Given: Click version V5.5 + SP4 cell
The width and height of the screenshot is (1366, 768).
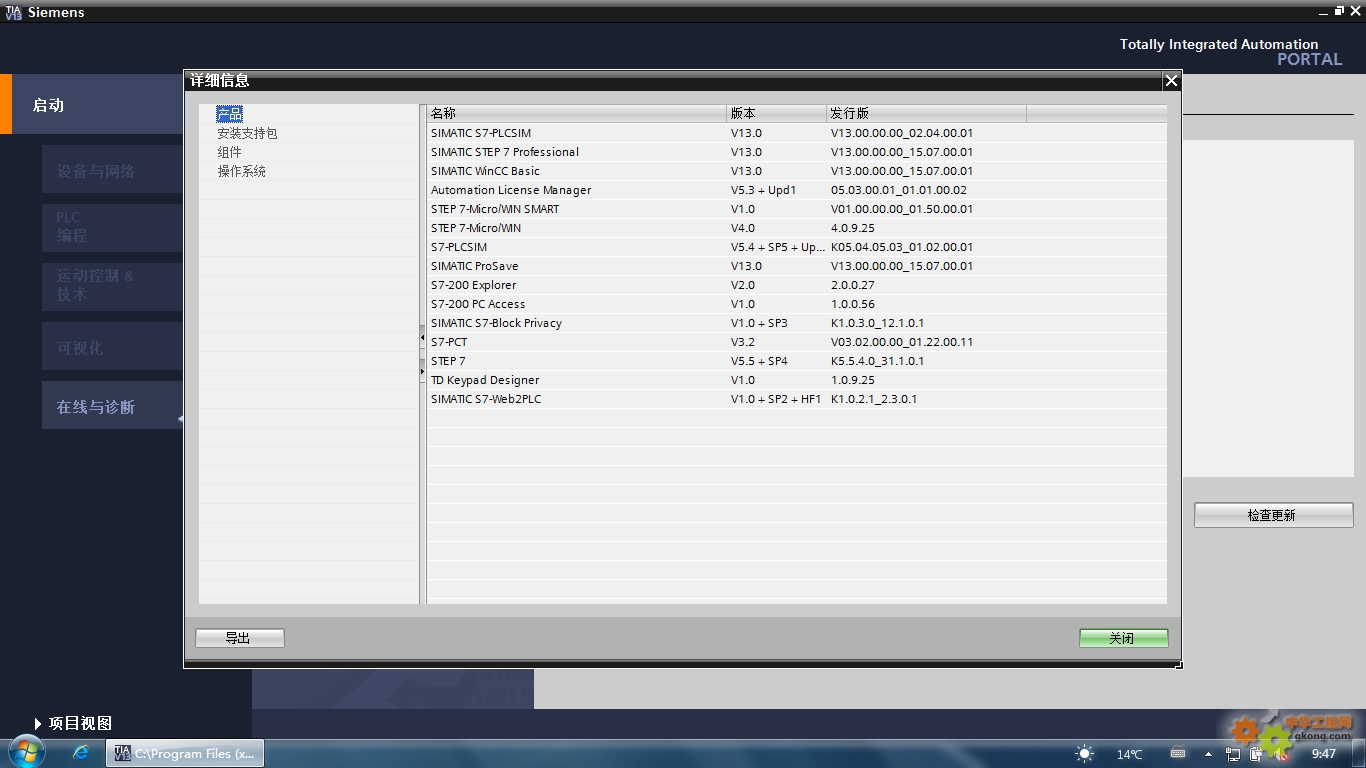Looking at the screenshot, I should 759,361.
